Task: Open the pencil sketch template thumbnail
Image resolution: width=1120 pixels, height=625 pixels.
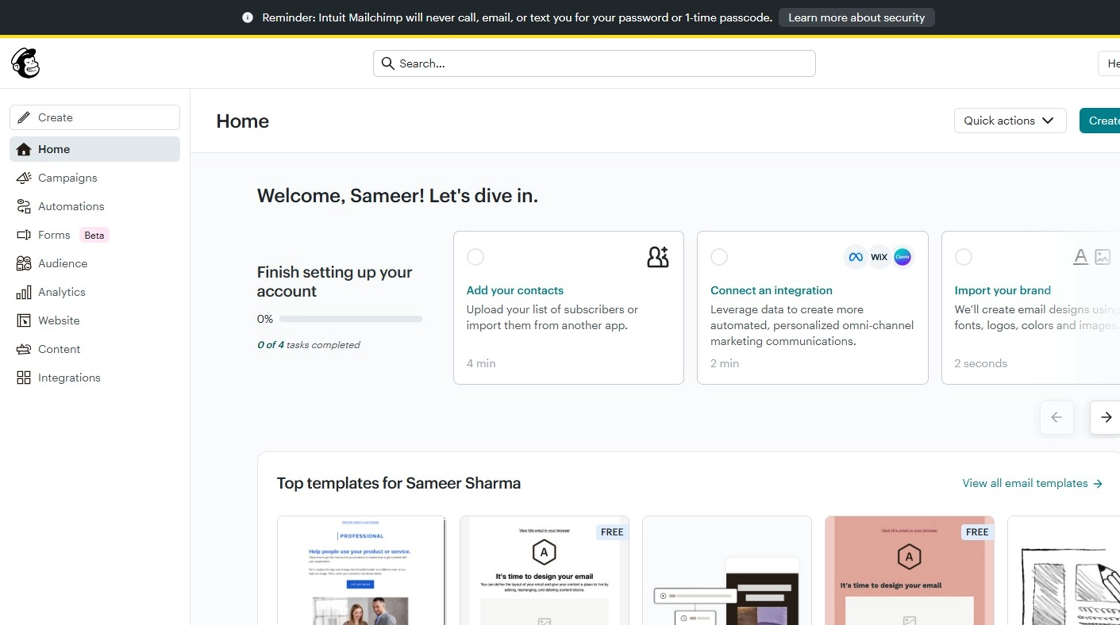Action: coord(1064,571)
